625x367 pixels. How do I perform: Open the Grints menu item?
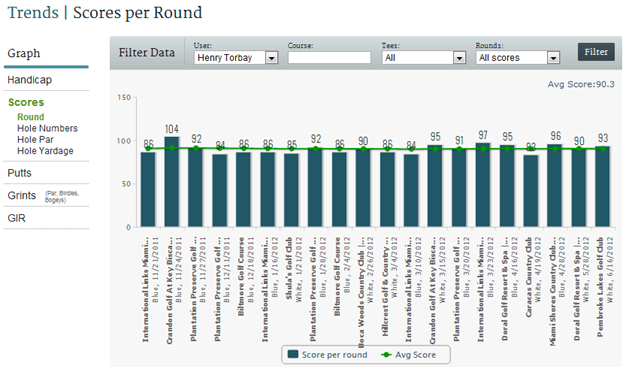[x=22, y=196]
